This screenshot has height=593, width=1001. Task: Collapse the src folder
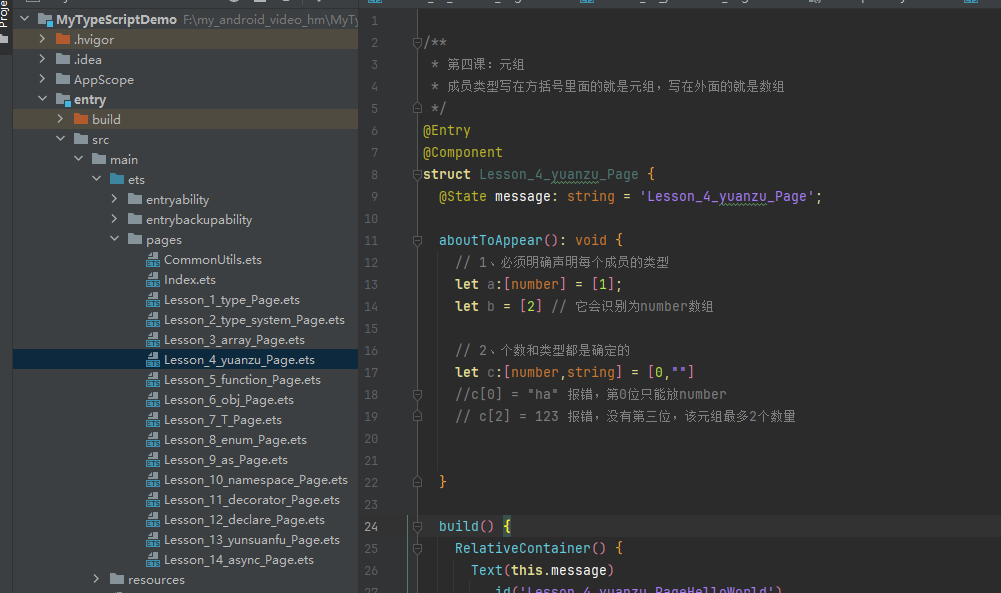tap(60, 139)
